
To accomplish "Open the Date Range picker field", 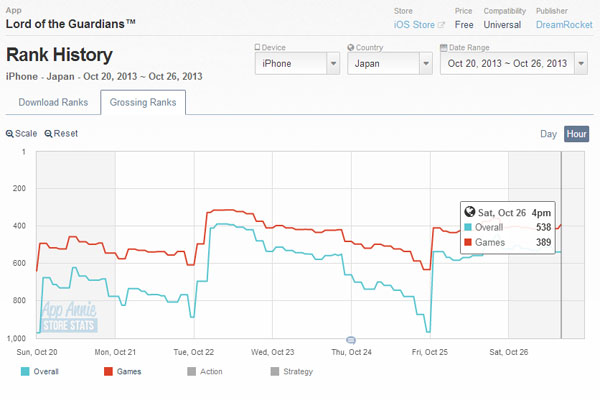I will pos(514,64).
